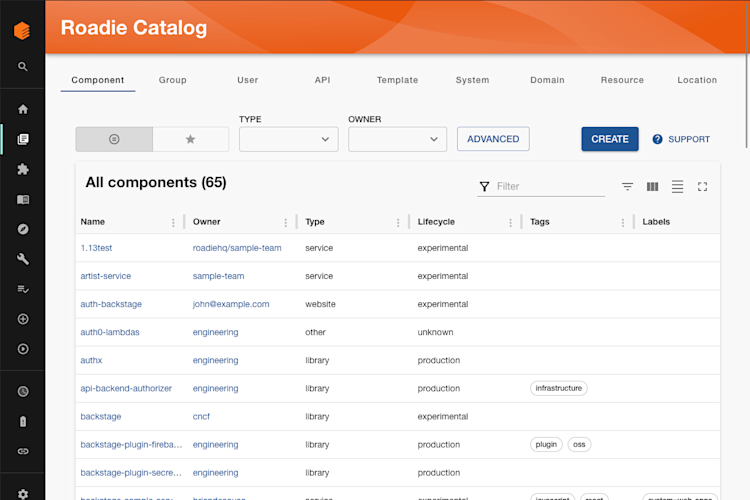Open the auth-backstage component
Screen dimensions: 750x500
[x=111, y=304]
